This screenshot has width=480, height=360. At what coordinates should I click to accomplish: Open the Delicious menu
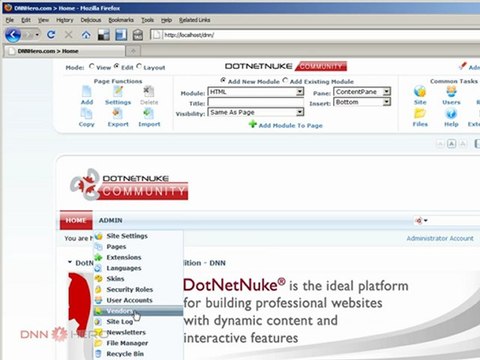click(x=91, y=20)
